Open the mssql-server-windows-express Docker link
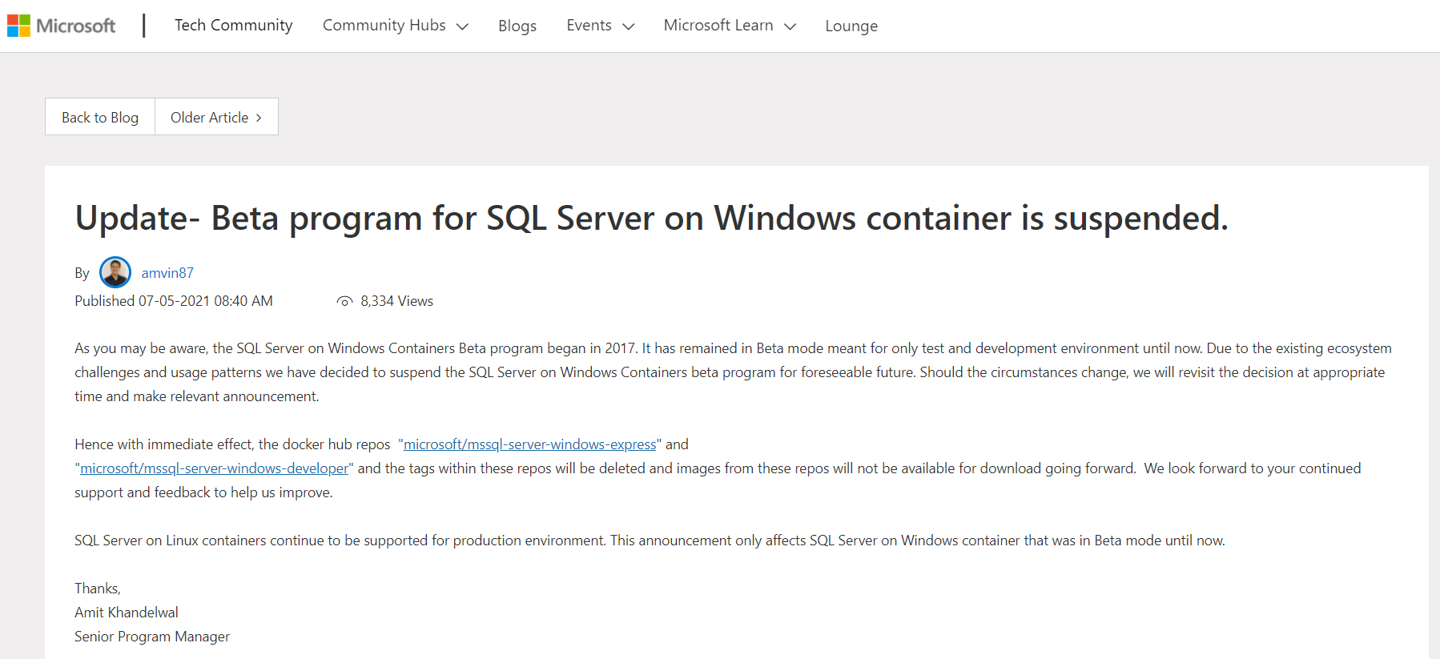Screen dimensions: 1440x659 pos(529,443)
